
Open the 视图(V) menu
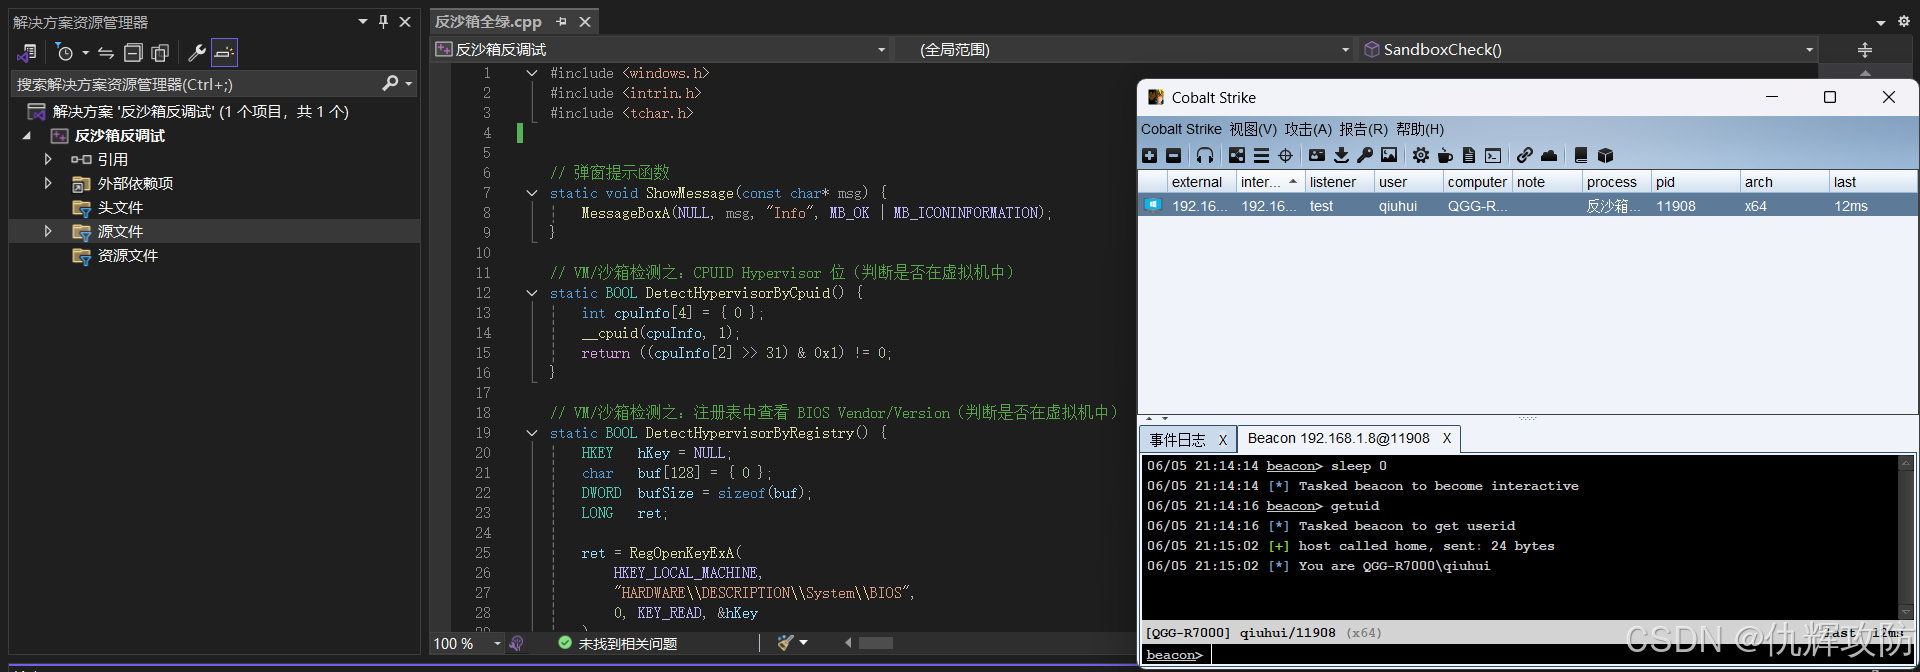(1253, 129)
